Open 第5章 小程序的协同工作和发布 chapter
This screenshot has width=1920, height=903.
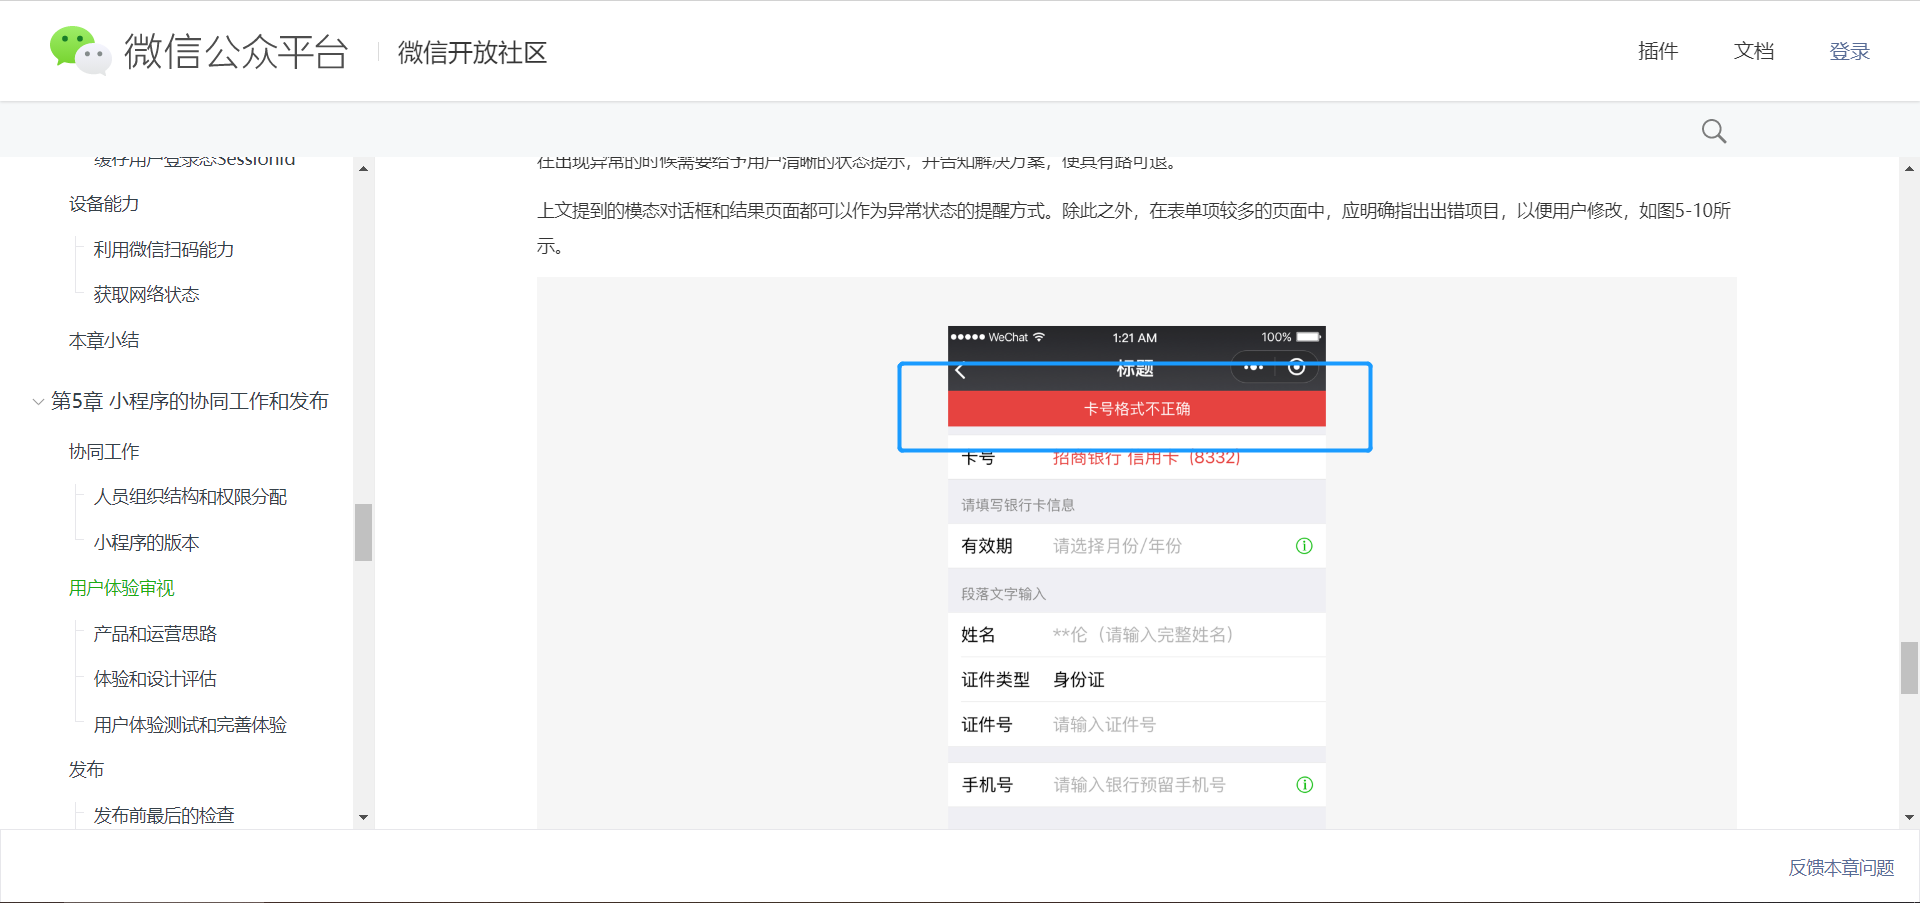tap(190, 401)
